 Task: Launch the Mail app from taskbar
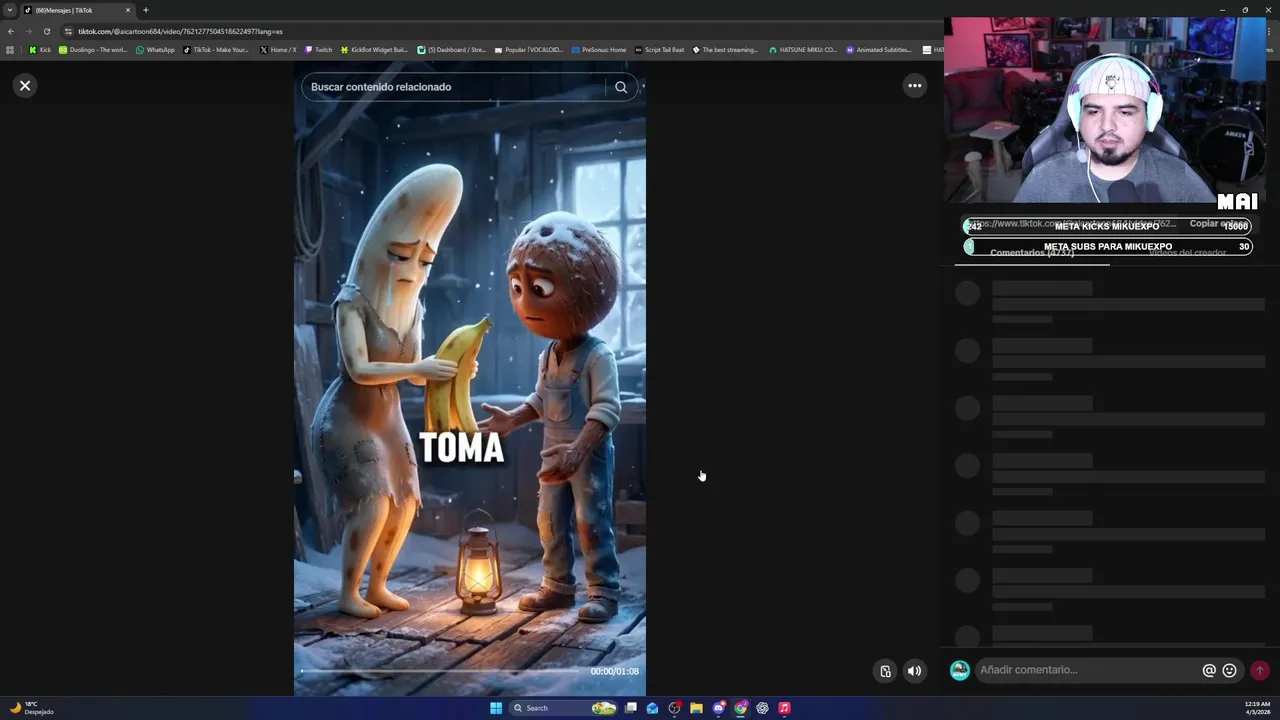click(x=653, y=708)
